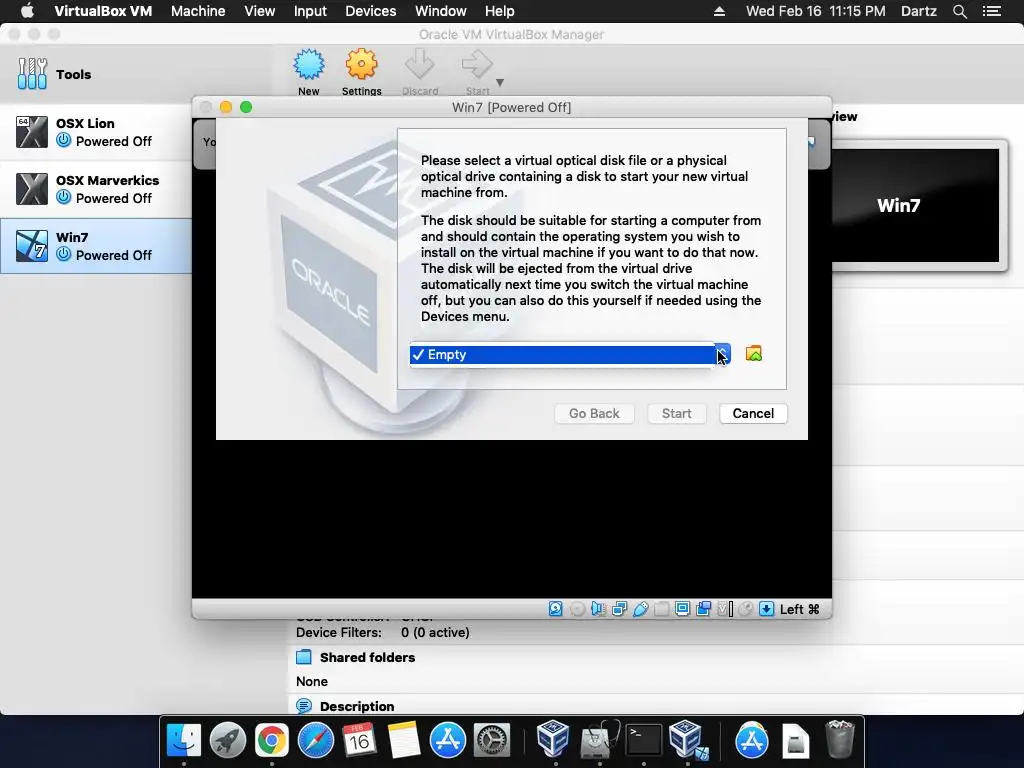Viewport: 1024px width, 768px height.
Task: Open System Preferences from the dock
Action: tap(491, 741)
